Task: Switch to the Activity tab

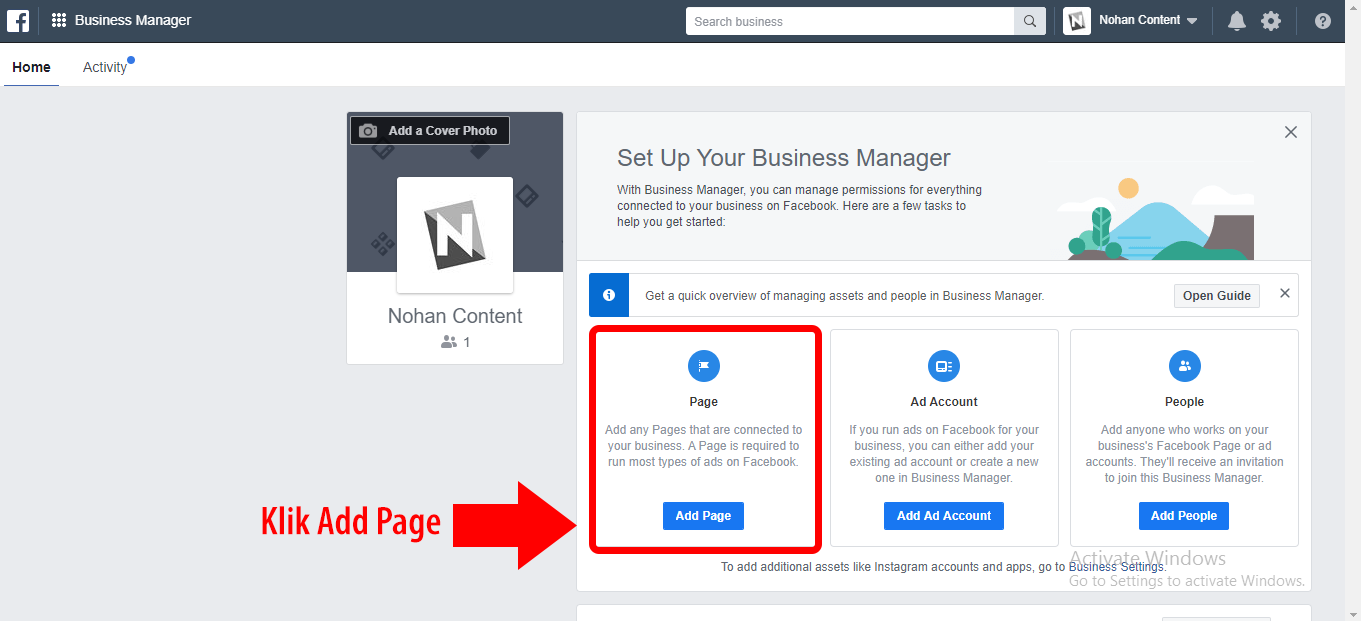Action: click(x=105, y=67)
